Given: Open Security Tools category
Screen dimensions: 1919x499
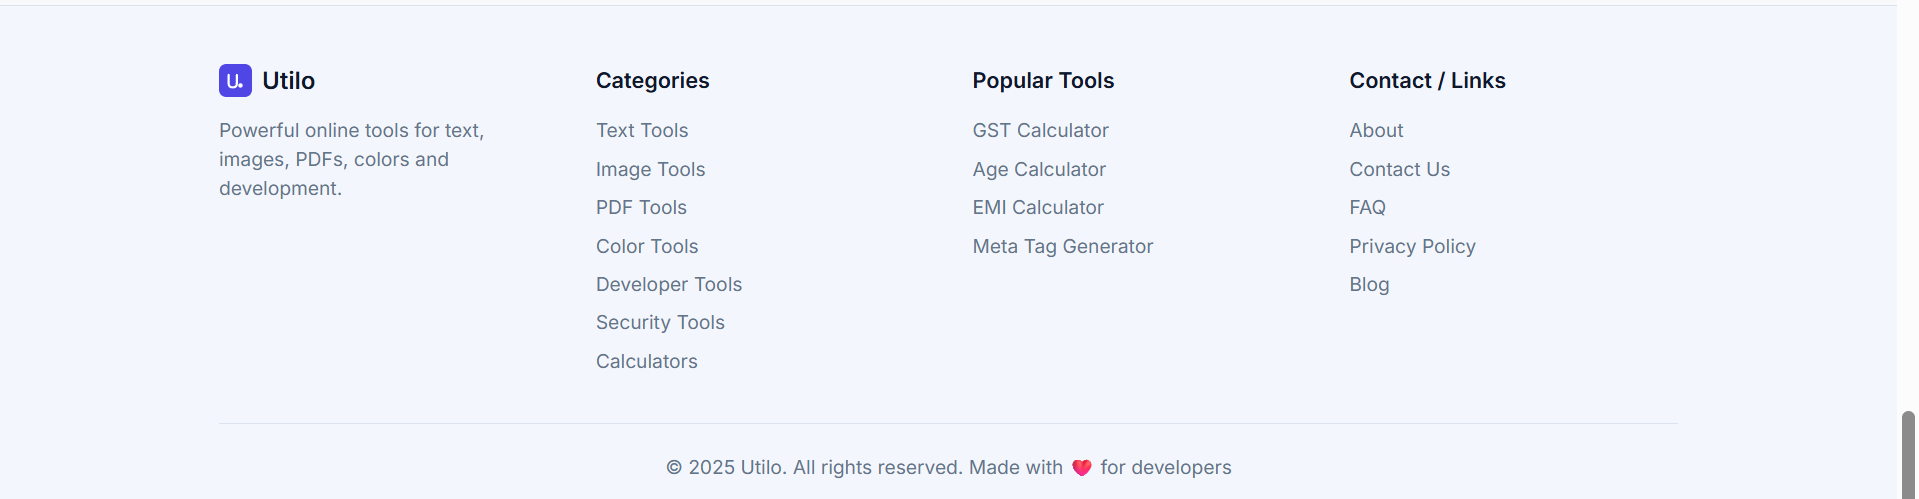Looking at the screenshot, I should click(660, 323).
